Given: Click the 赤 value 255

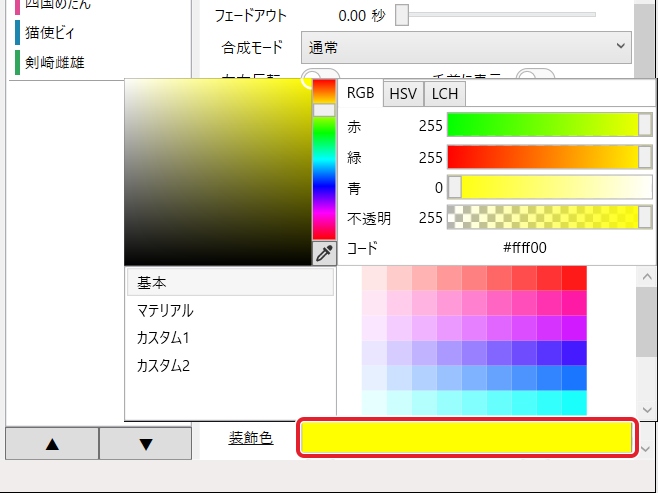Looking at the screenshot, I should [430, 125].
